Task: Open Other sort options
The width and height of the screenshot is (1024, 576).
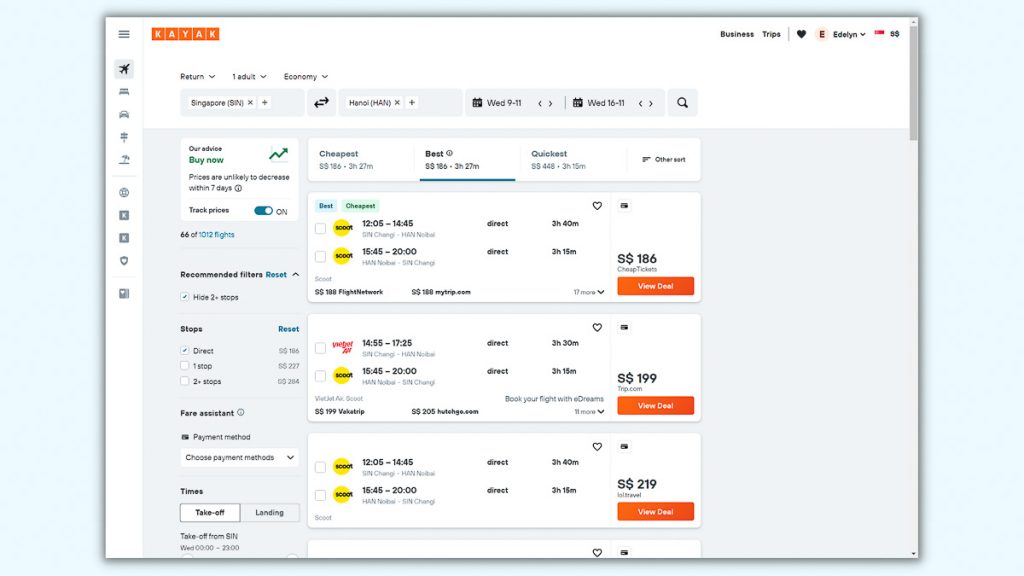Action: [664, 159]
